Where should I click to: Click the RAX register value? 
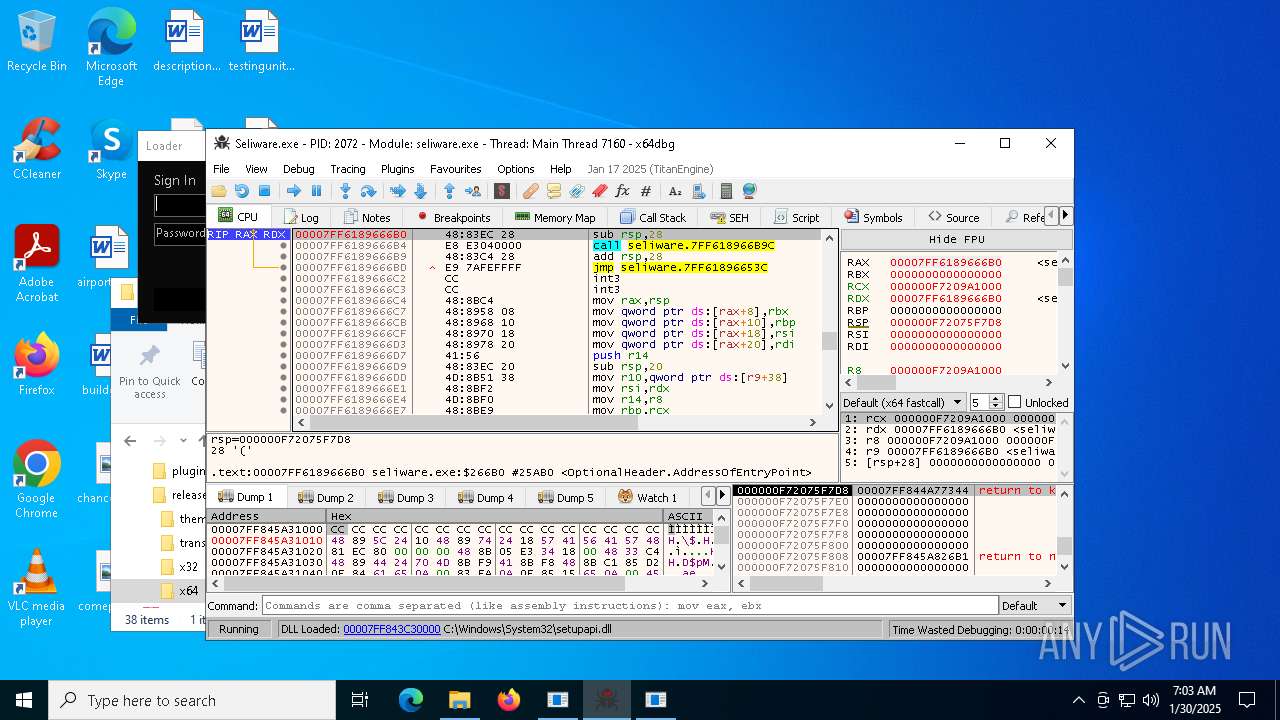(945, 262)
